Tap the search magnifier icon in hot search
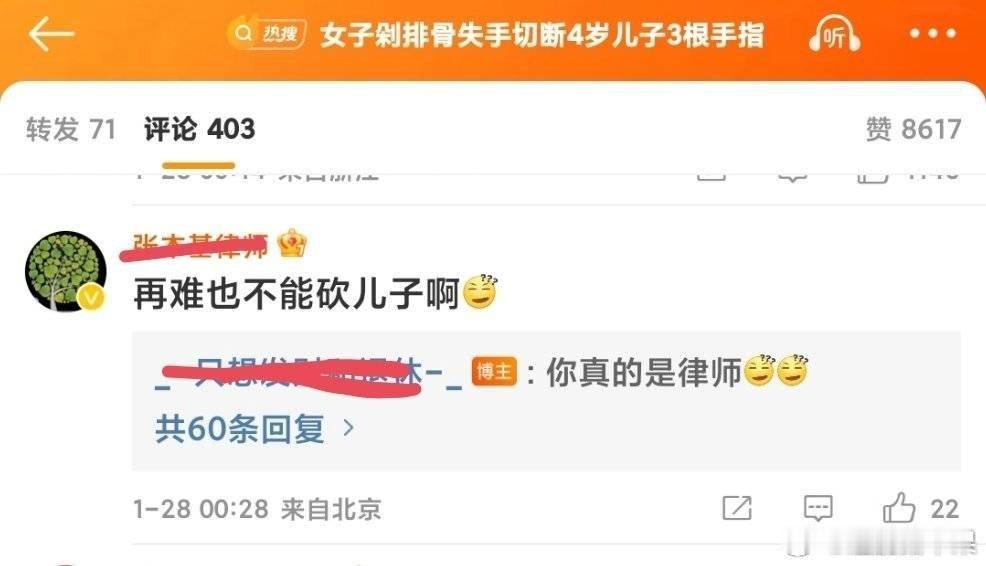Viewport: 986px width, 566px height. [x=242, y=33]
